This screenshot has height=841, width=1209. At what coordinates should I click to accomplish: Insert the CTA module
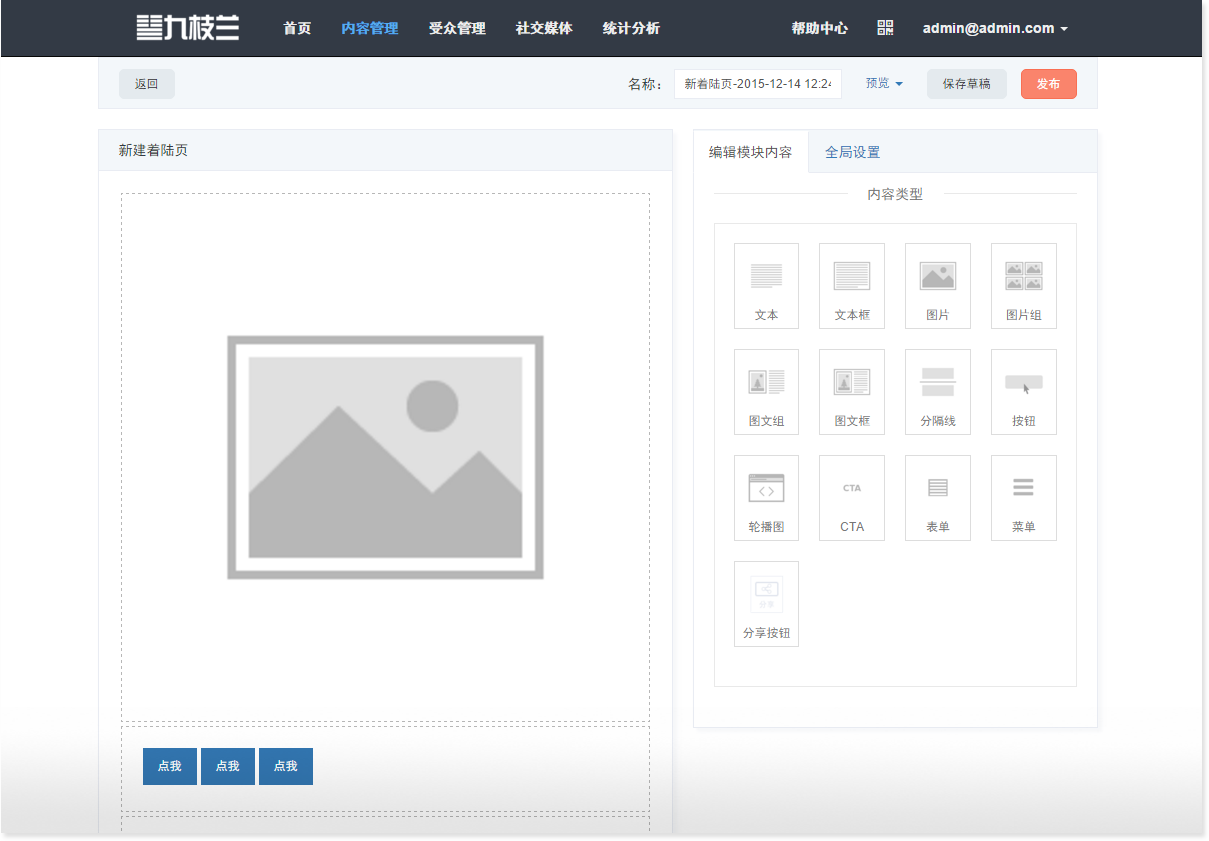point(851,497)
